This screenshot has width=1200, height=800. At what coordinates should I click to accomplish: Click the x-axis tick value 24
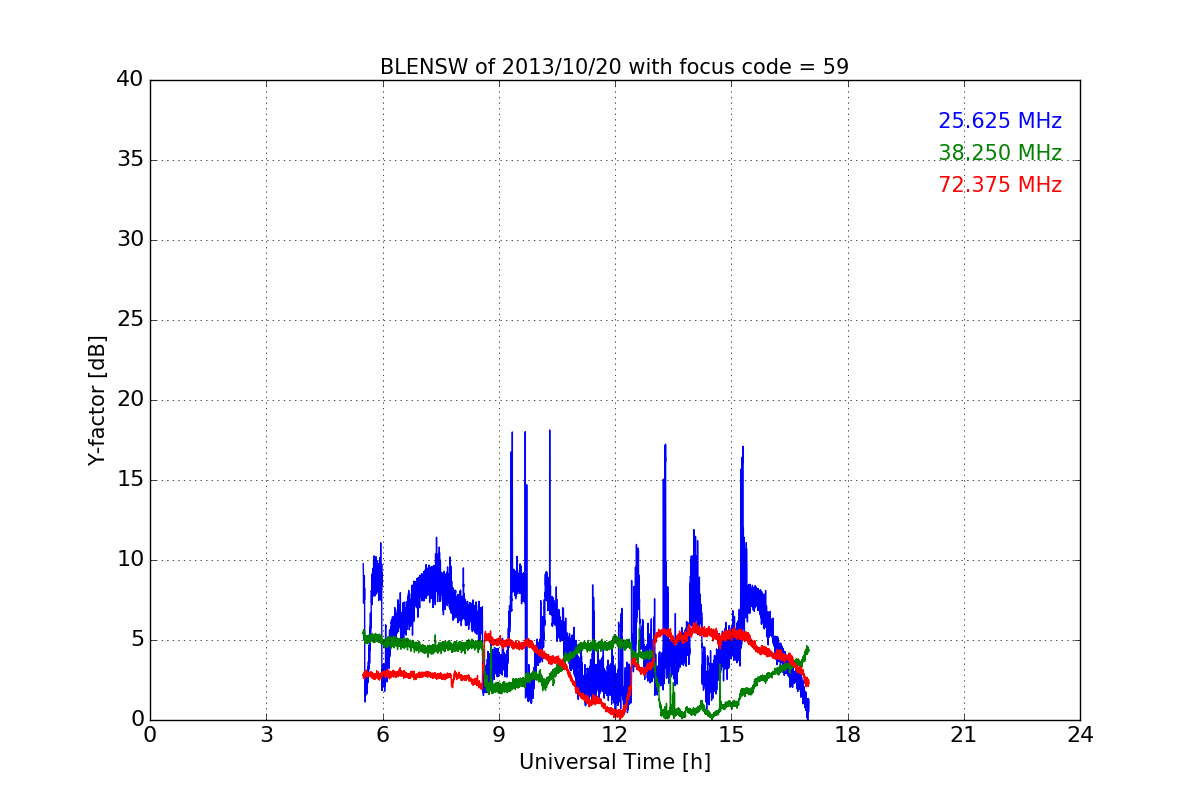point(1080,735)
